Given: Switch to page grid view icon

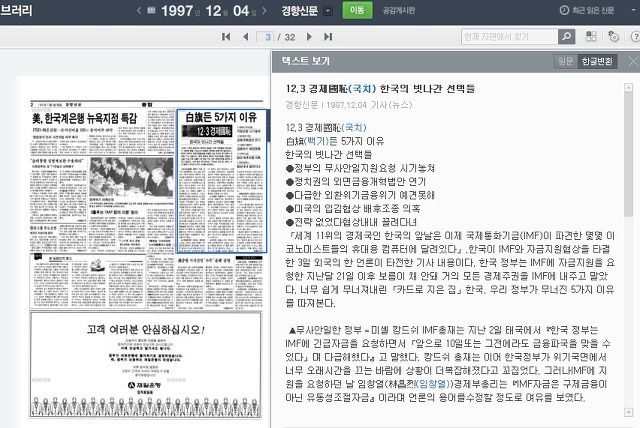Looking at the screenshot, I should (591, 36).
